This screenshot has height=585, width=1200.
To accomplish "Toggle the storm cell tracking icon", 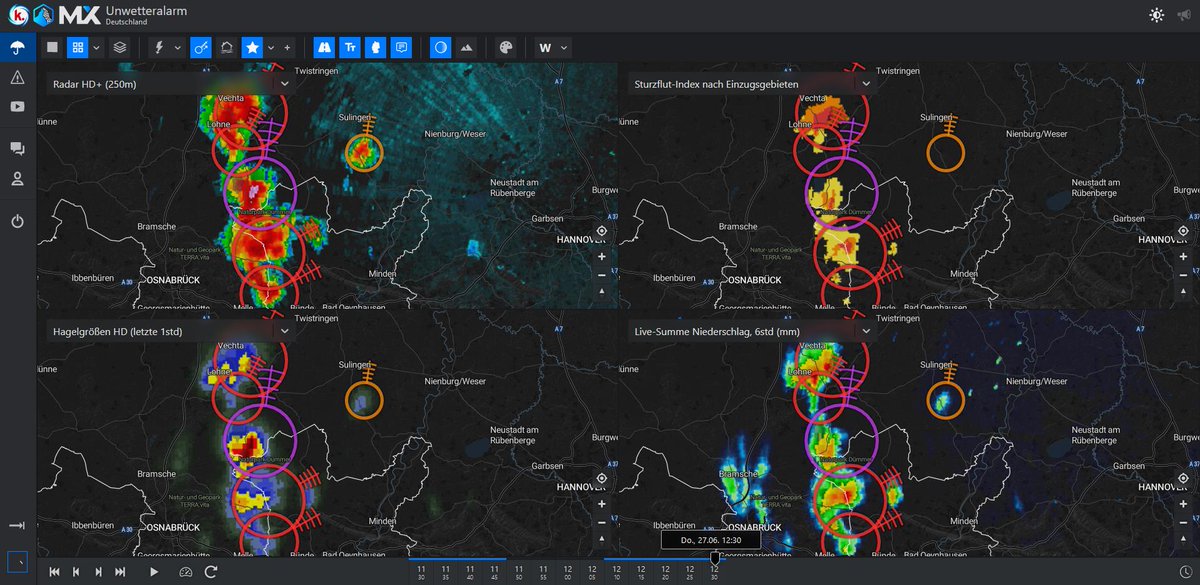I will pyautogui.click(x=201, y=46).
